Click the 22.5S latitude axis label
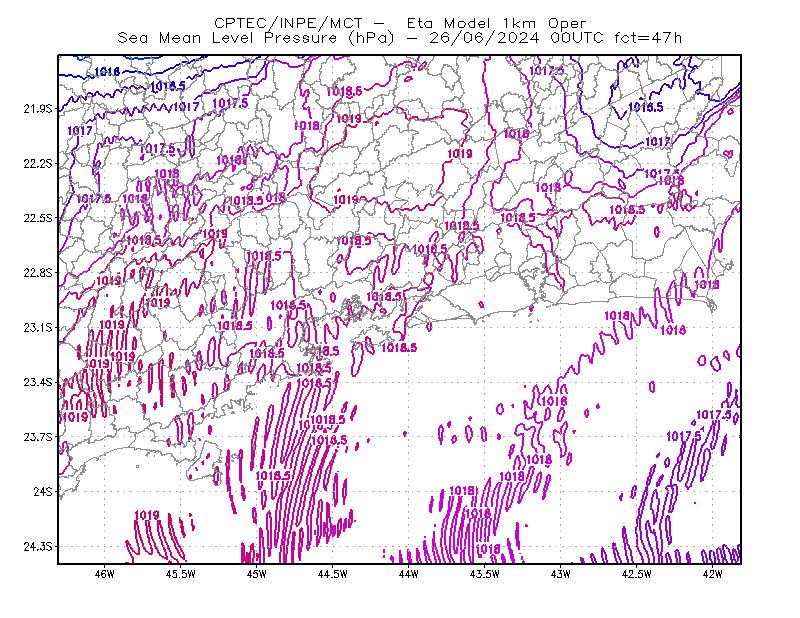 click(x=38, y=218)
